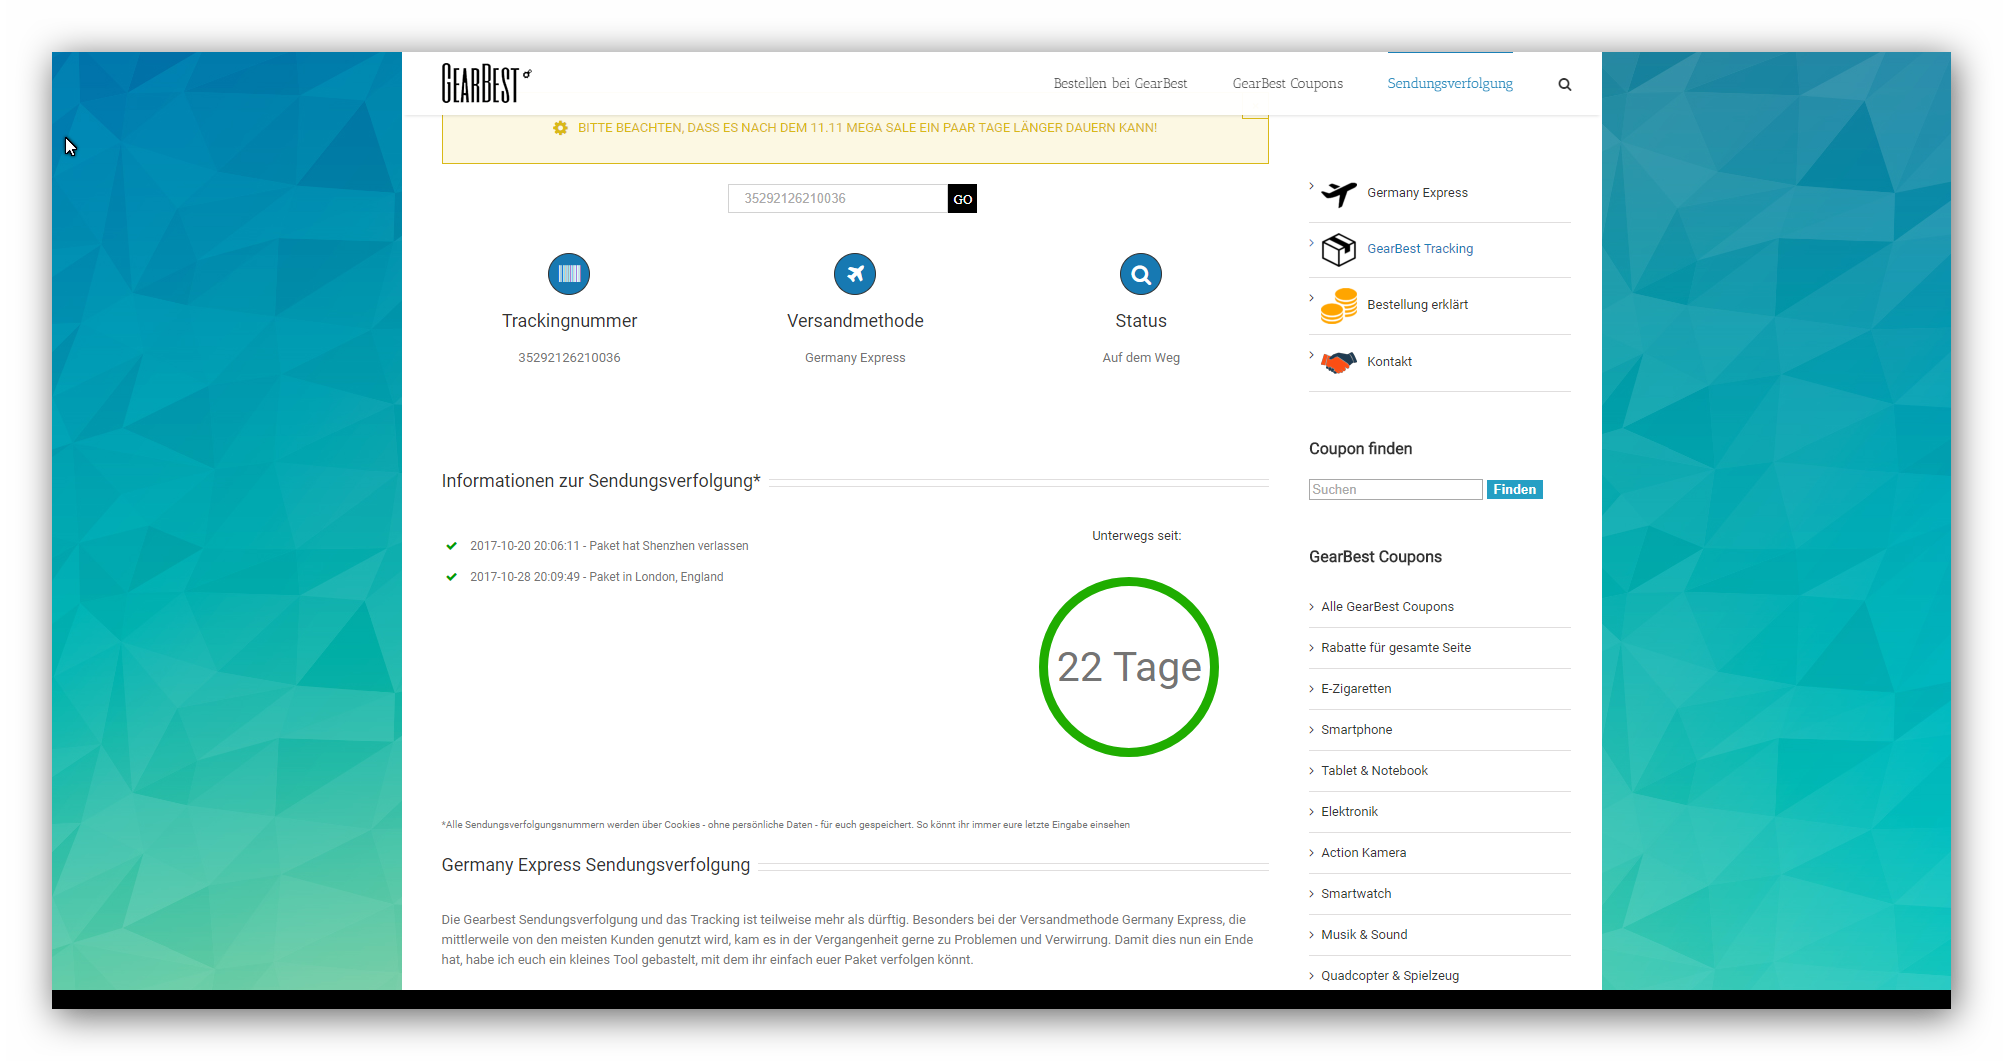
Task: Click the package box GearBest Tracking icon
Action: (1338, 249)
